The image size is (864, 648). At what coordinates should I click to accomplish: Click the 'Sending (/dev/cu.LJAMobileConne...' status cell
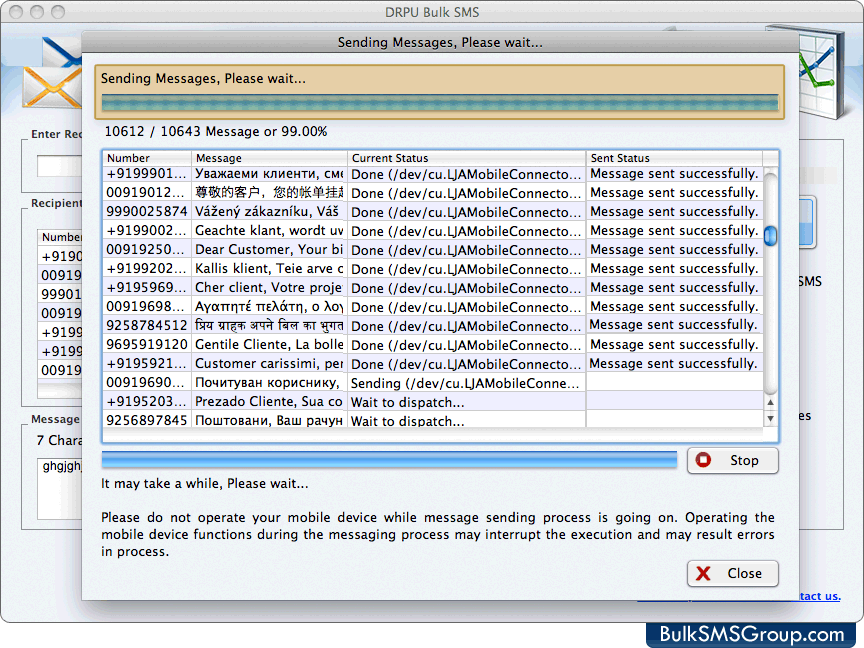tap(466, 383)
